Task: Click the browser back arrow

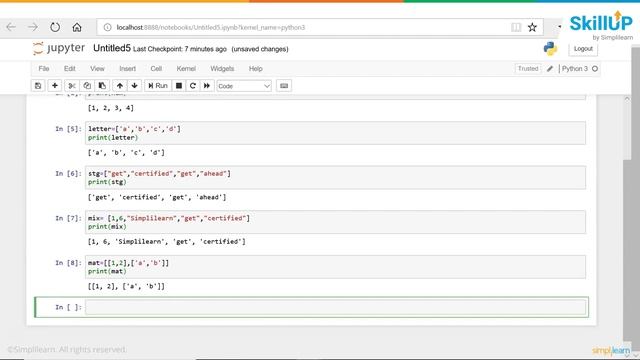Action: [11, 27]
